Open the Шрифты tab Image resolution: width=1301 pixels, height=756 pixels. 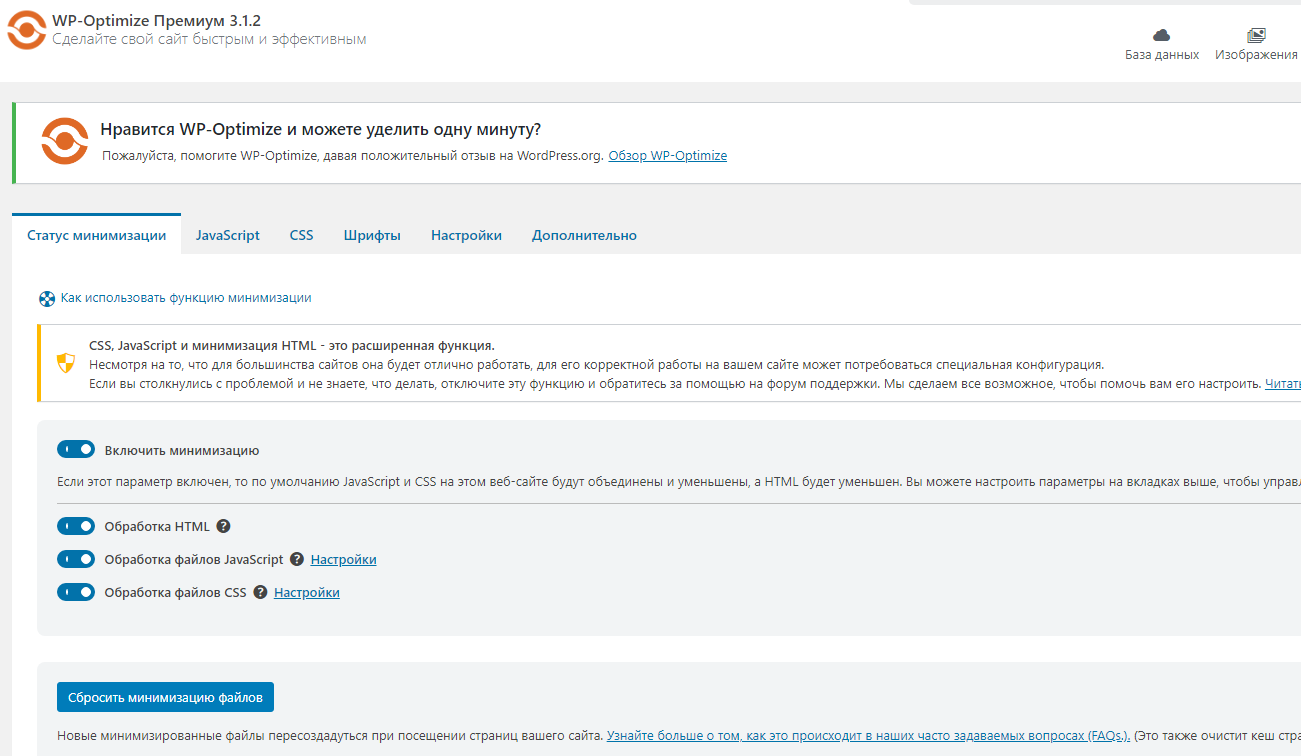(x=372, y=235)
